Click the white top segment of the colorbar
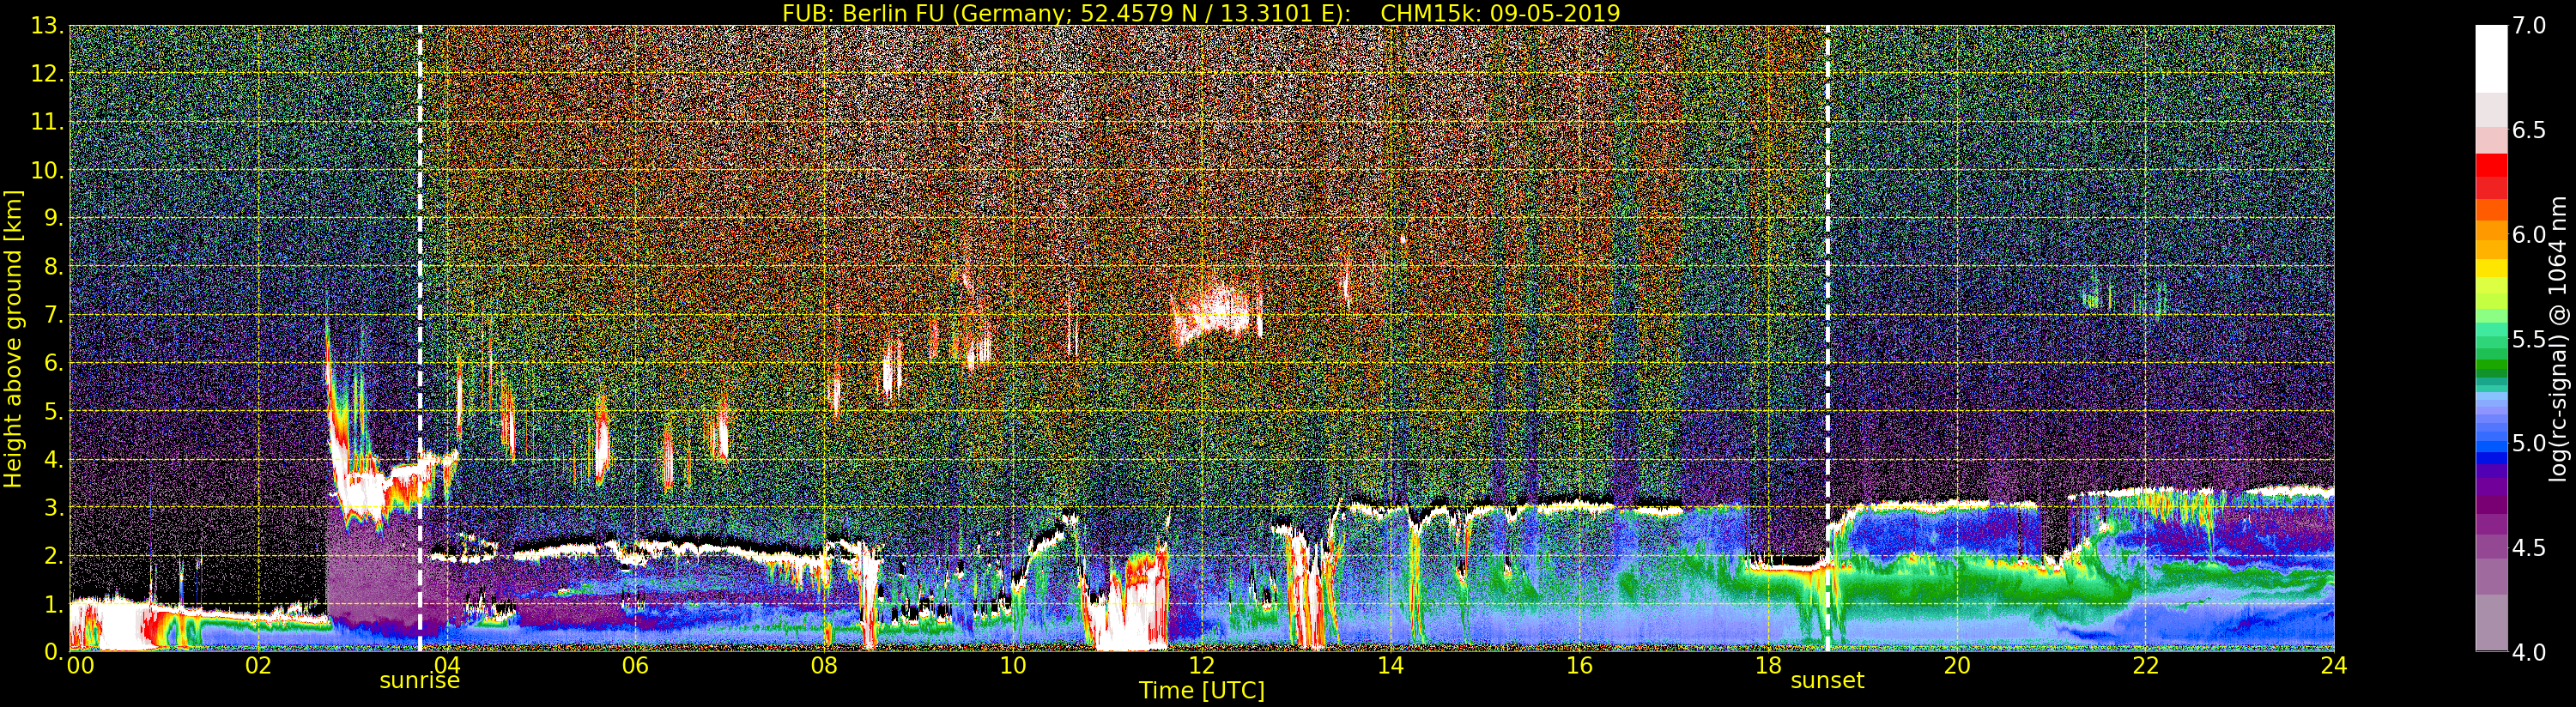This screenshot has width=2576, height=707. pos(2491,58)
